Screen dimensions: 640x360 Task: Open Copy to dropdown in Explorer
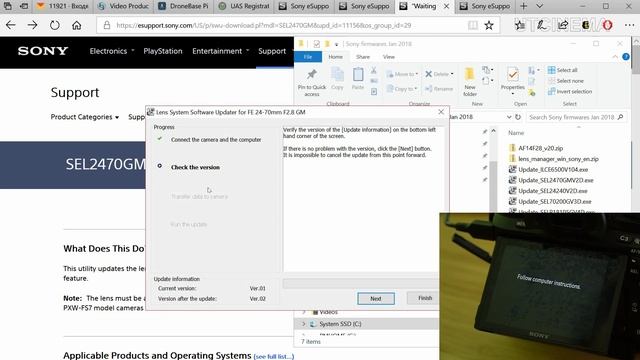[402, 89]
